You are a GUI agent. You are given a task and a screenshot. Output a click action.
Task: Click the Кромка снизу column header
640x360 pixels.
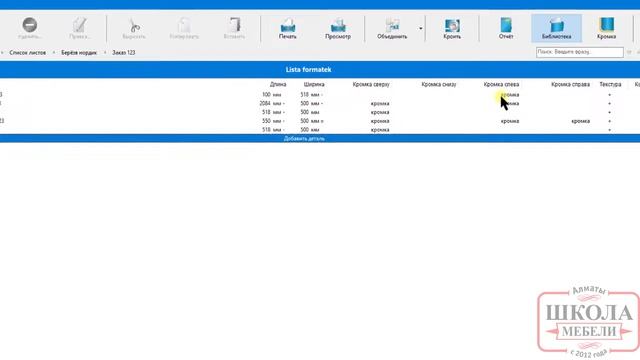(x=439, y=84)
